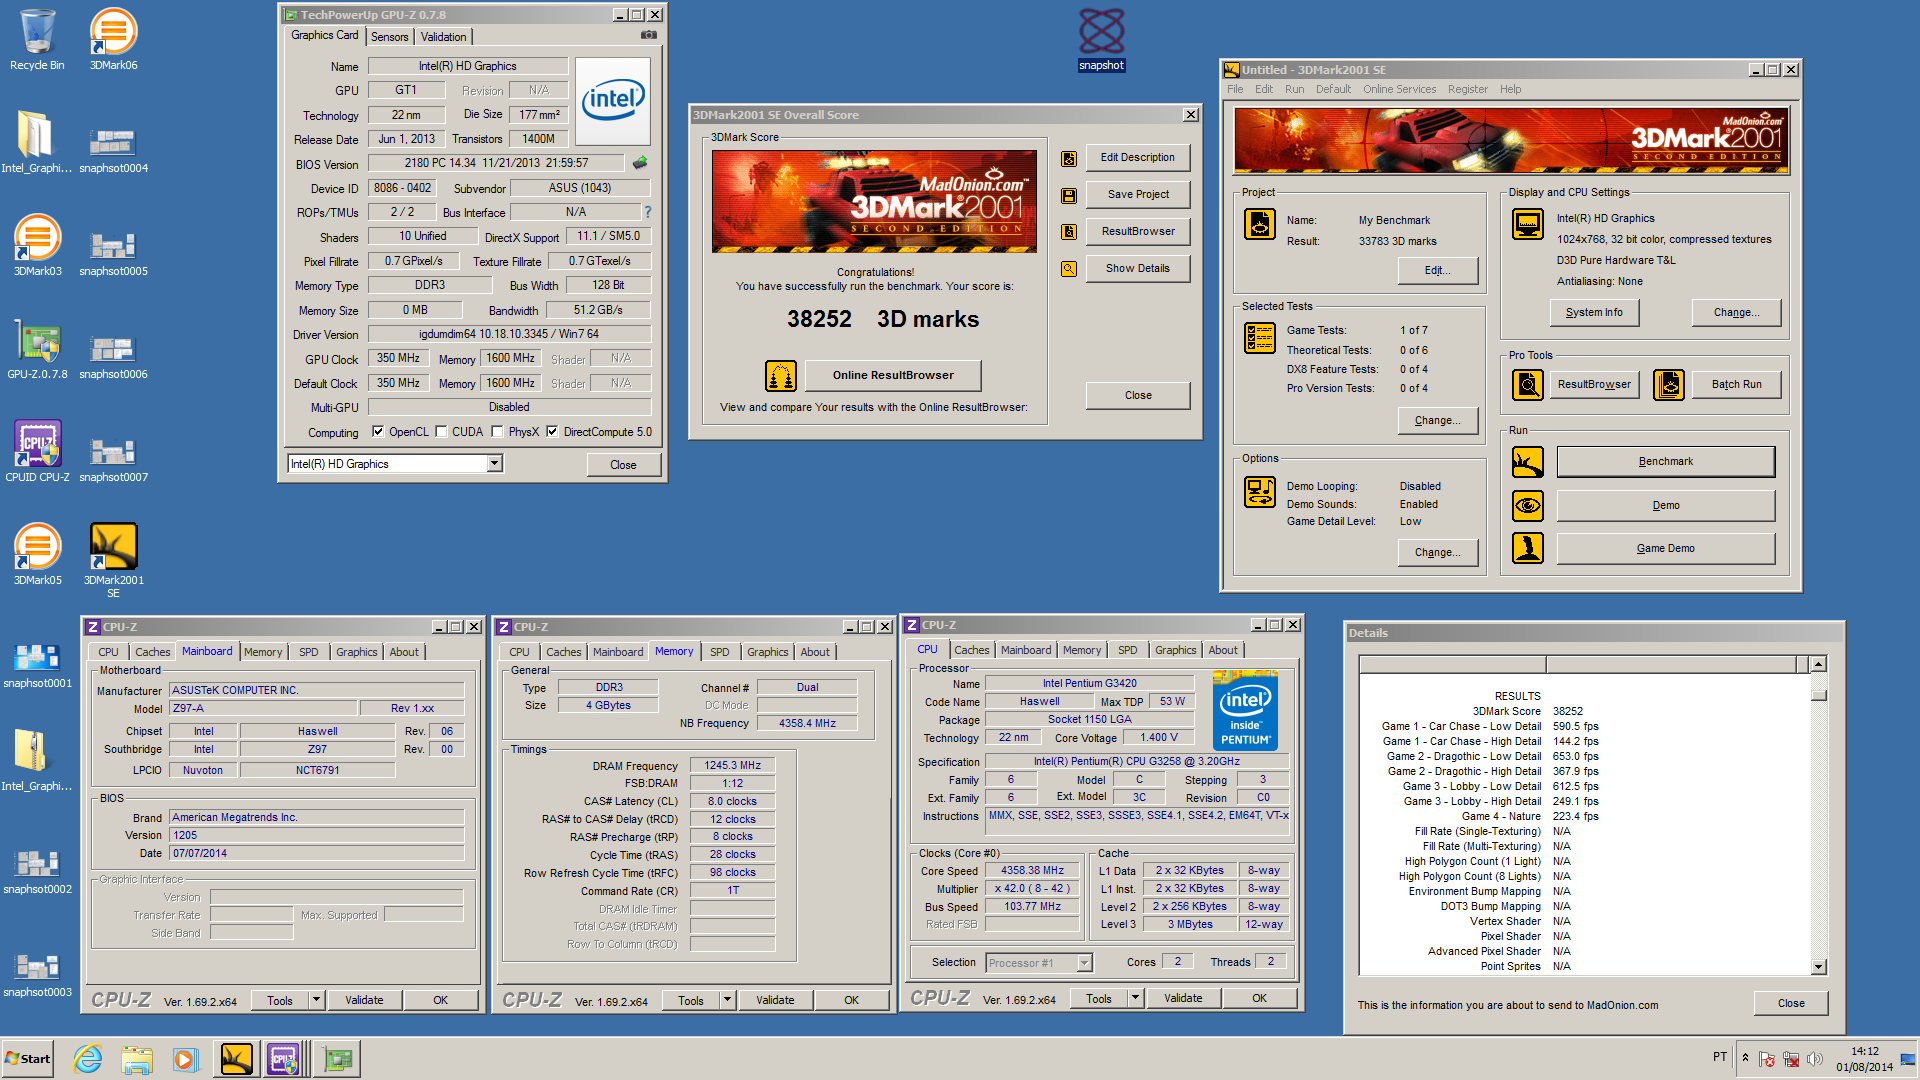Launch 3DMark06 desktop shortcut
The image size is (1920, 1080).
(113, 40)
